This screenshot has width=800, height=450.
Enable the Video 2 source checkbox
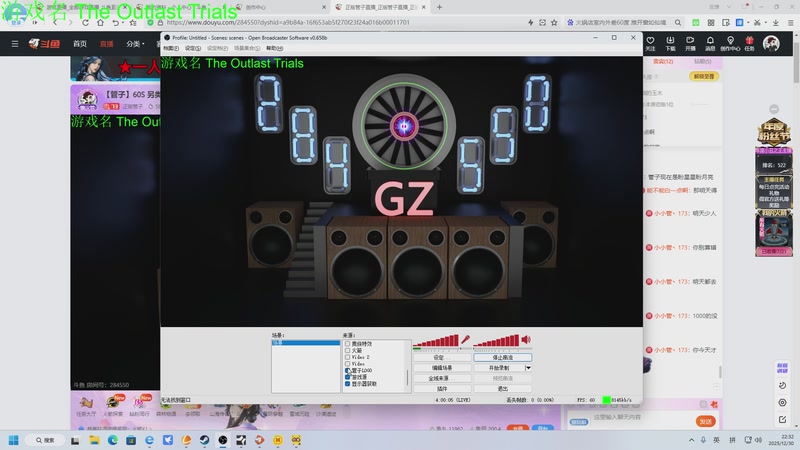pyautogui.click(x=347, y=357)
